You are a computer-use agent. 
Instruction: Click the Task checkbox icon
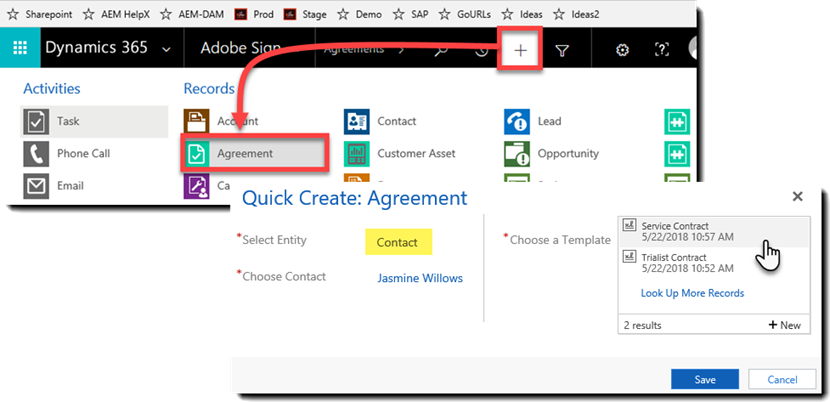pyautogui.click(x=36, y=121)
